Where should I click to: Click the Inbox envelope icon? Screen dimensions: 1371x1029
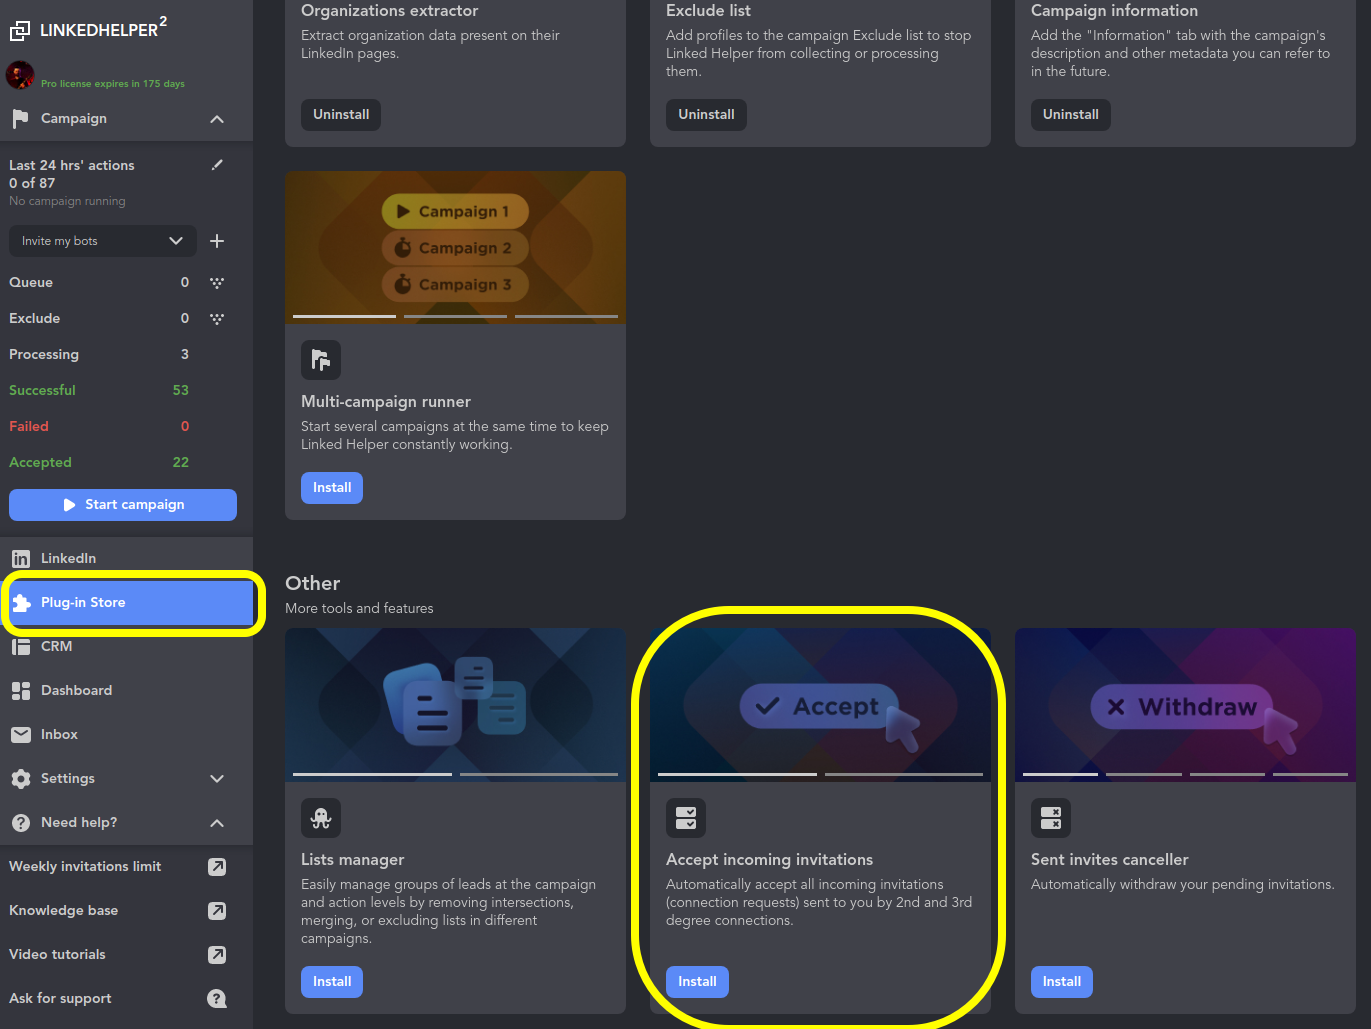coord(20,735)
